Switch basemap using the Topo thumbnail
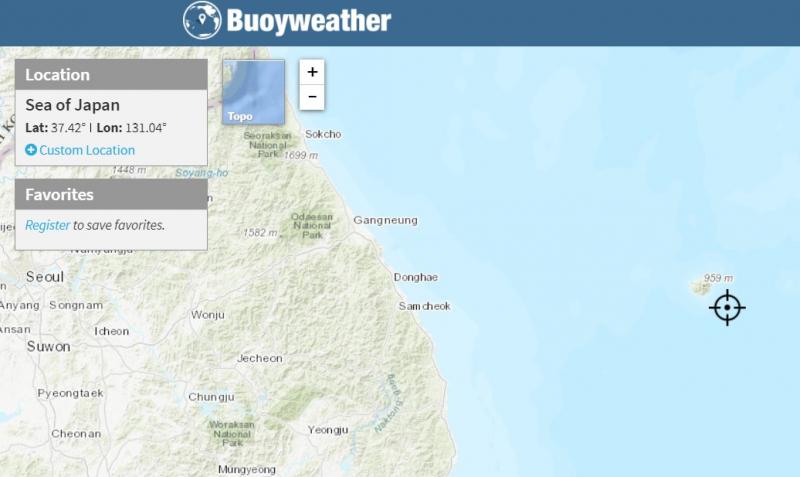Screen dimensions: 800x477 tap(253, 92)
